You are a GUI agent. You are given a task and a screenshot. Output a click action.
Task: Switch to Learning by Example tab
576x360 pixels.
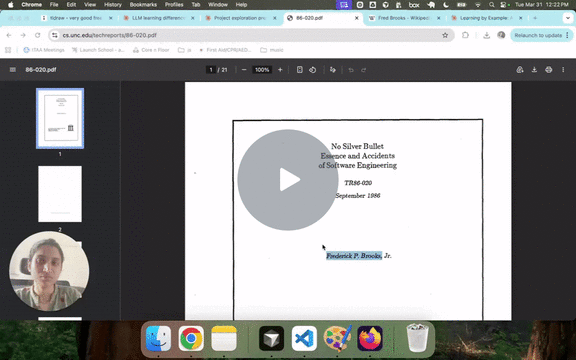[x=485, y=18]
